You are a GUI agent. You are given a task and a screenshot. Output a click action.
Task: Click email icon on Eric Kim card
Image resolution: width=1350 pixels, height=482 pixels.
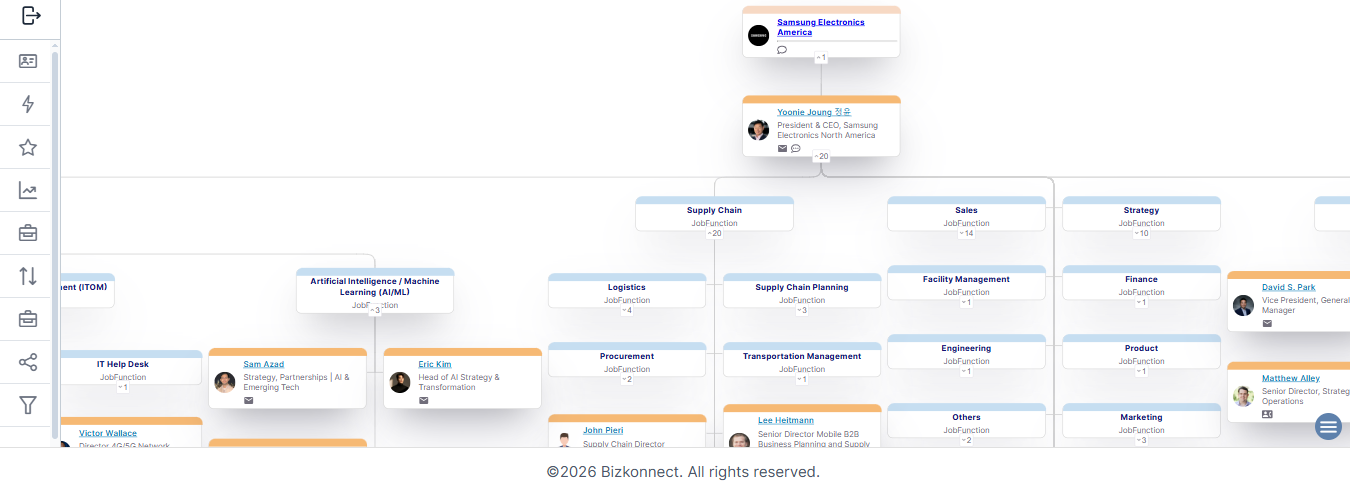point(423,400)
